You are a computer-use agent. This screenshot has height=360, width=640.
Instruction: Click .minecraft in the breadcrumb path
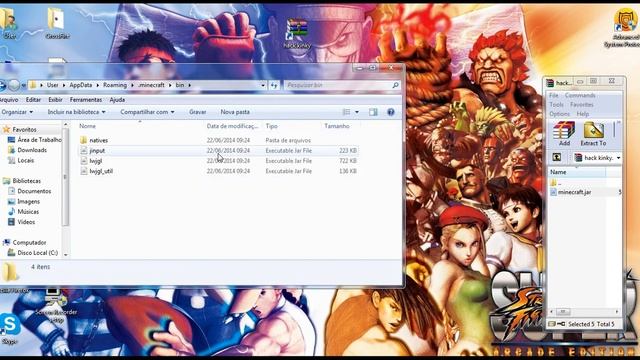tap(151, 85)
